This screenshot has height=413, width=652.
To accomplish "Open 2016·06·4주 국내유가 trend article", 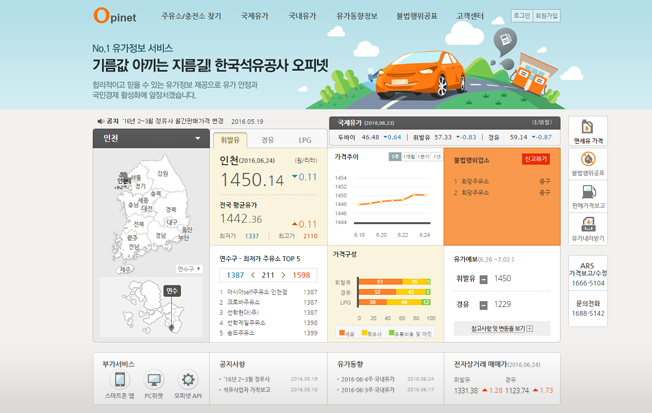I will coord(368,379).
